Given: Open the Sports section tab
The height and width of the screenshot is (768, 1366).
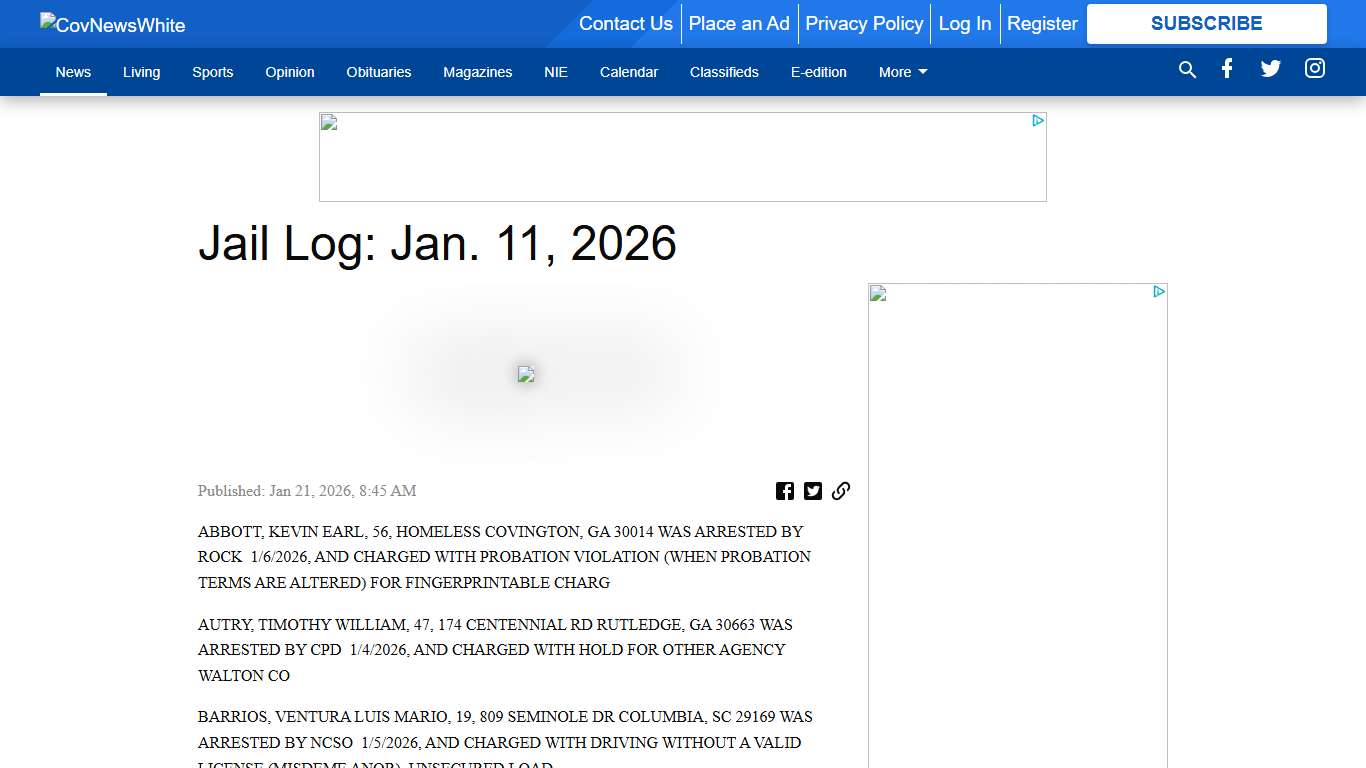Looking at the screenshot, I should coord(212,72).
